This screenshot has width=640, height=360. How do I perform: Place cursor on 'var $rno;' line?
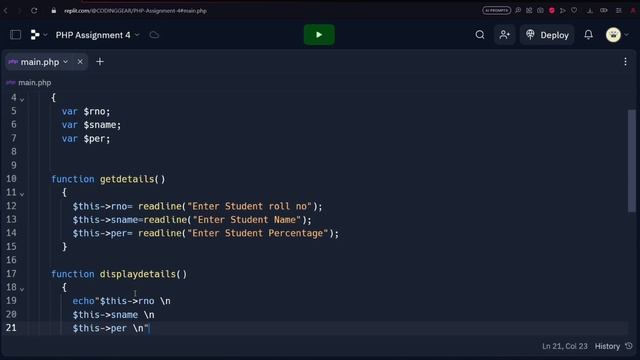86,111
